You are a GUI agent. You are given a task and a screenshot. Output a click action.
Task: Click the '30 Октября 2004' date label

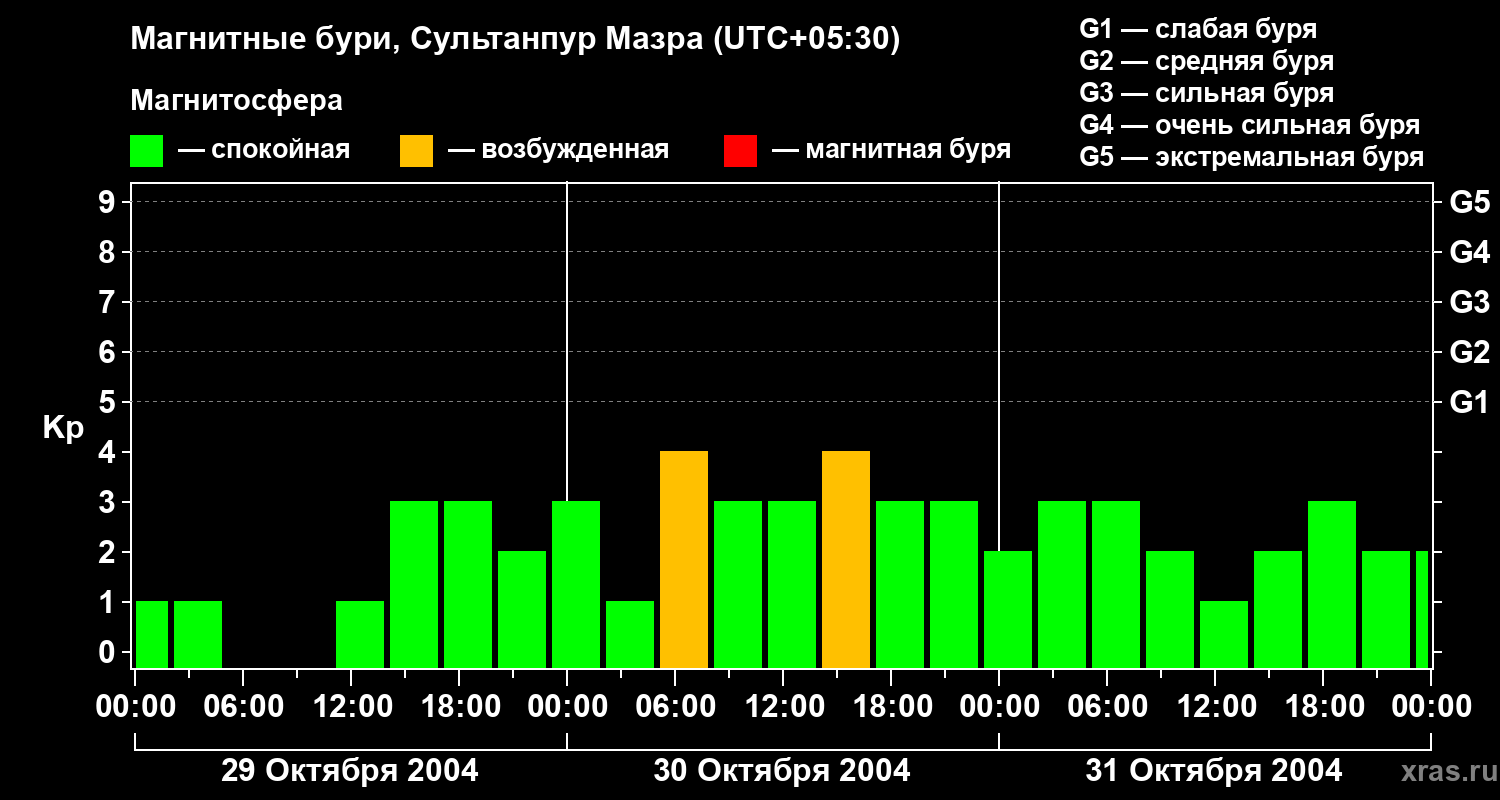coord(782,770)
